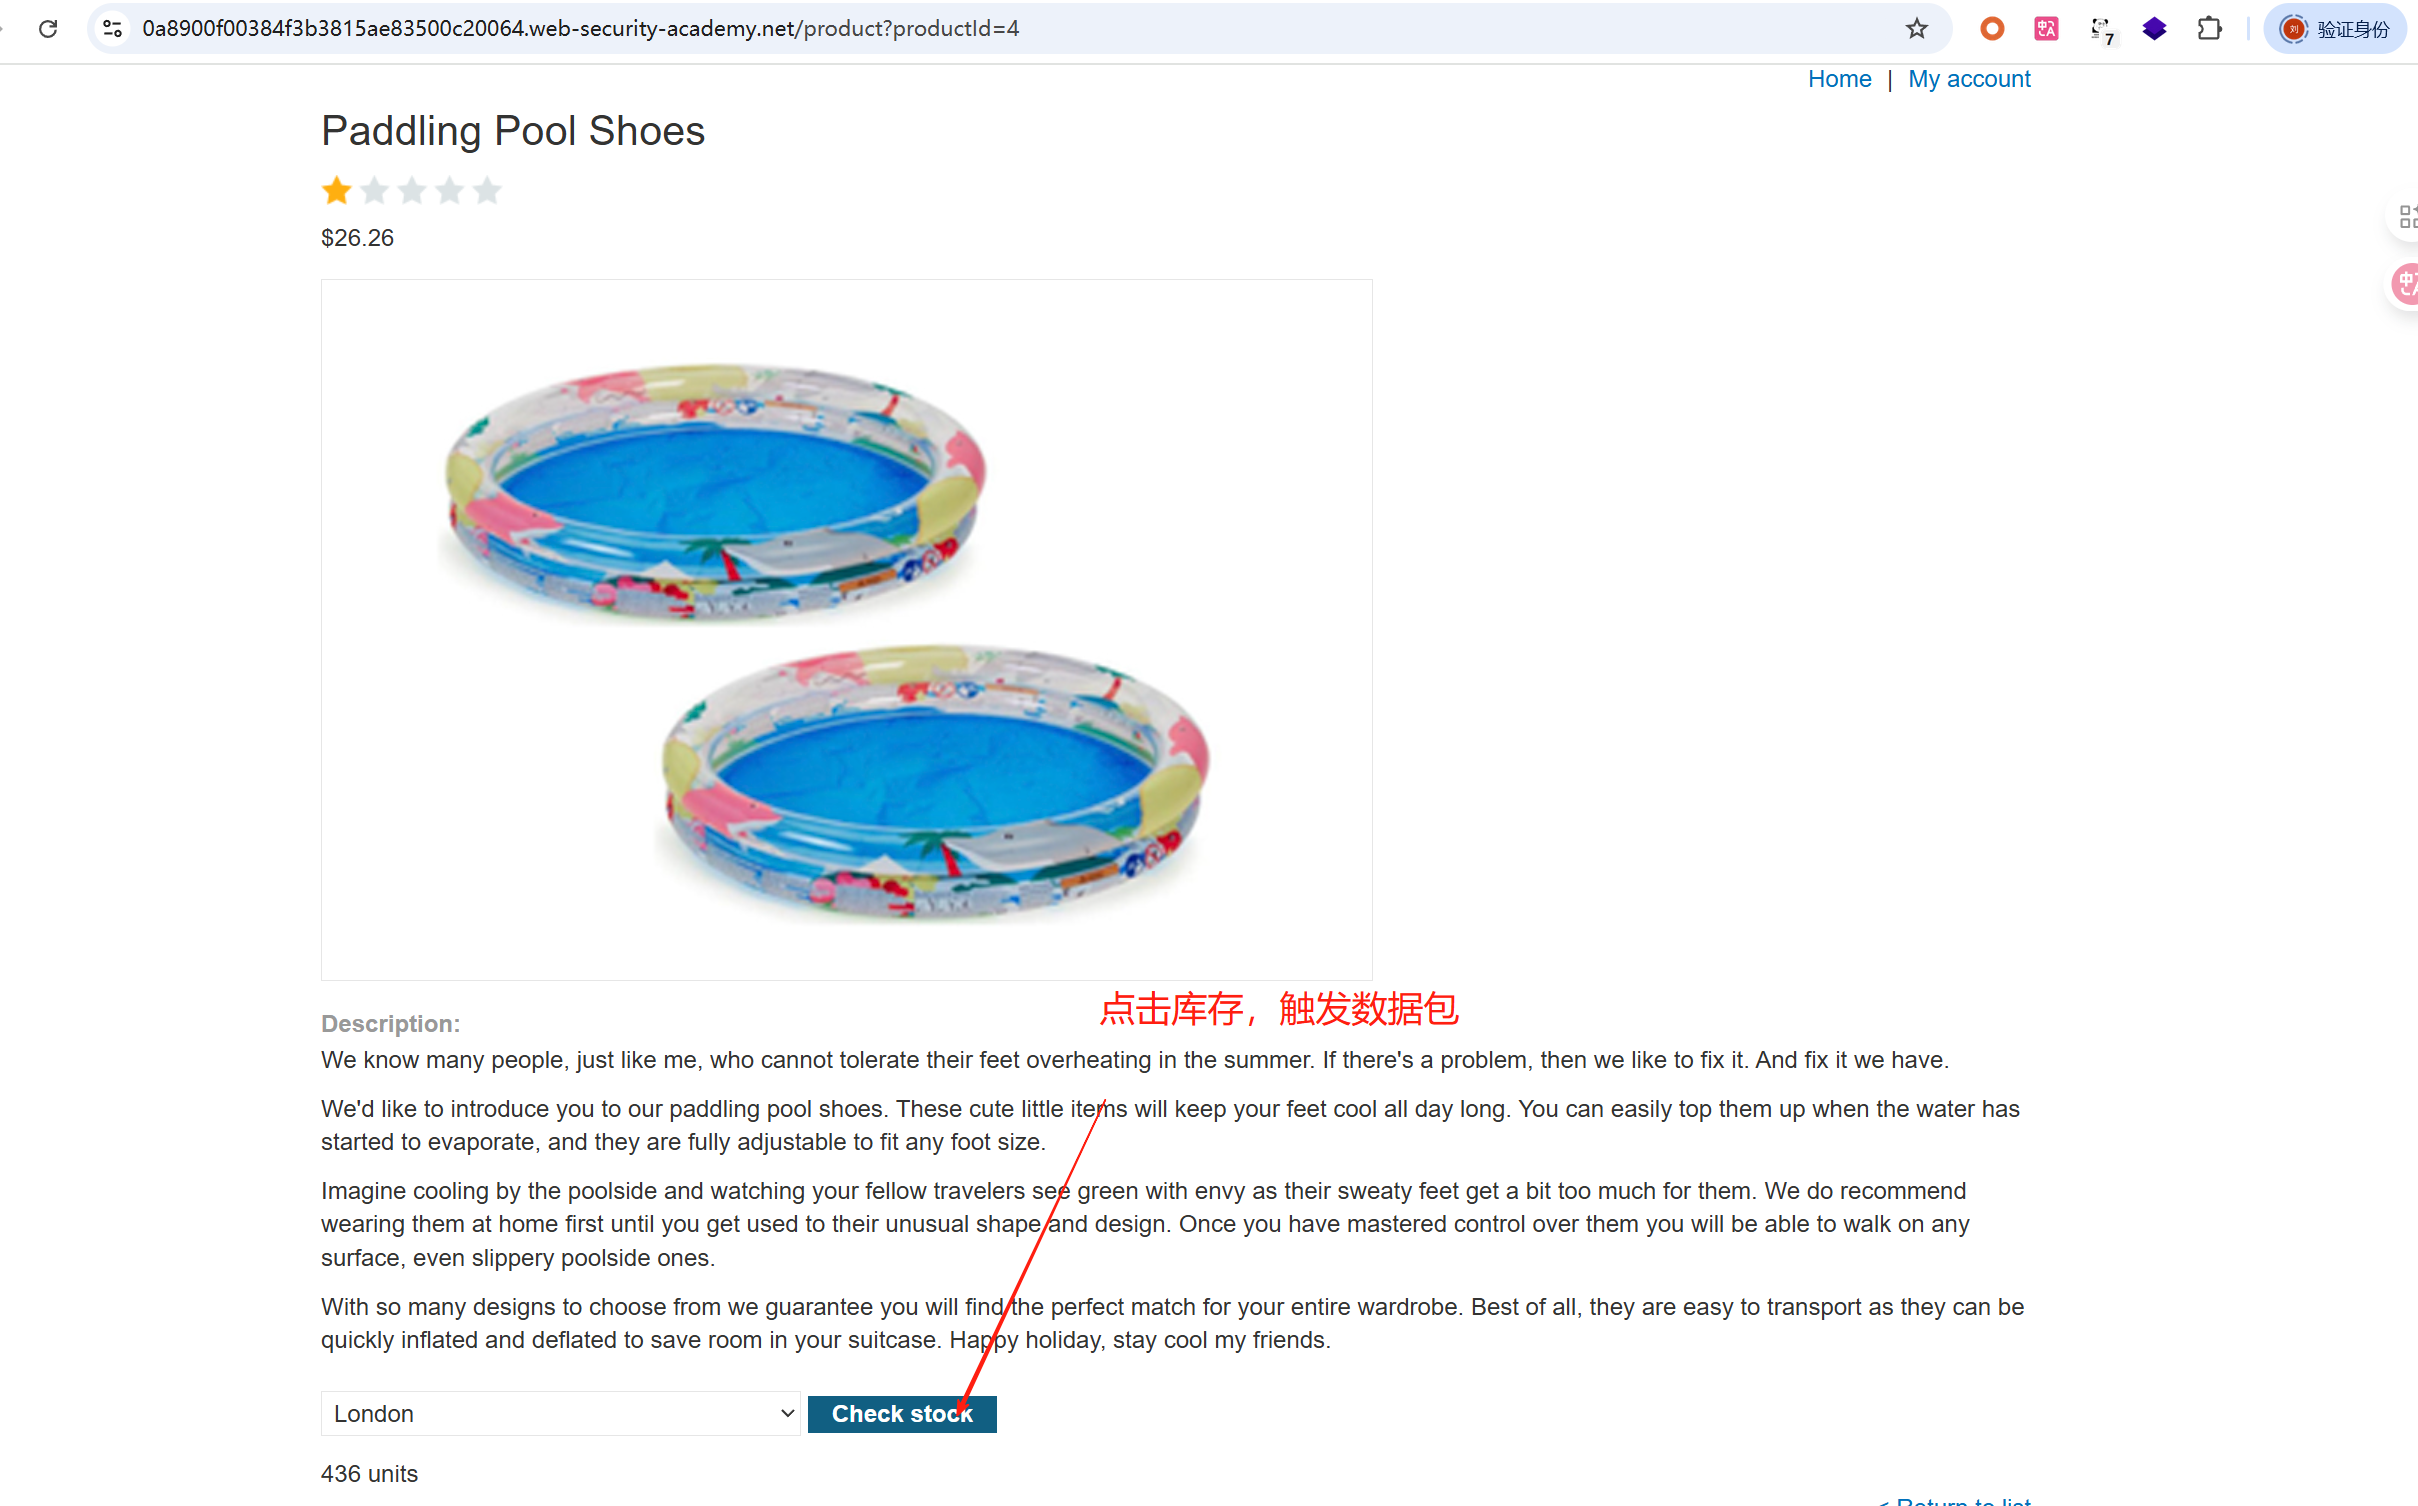Open the pink translate extension icon

tap(2046, 29)
